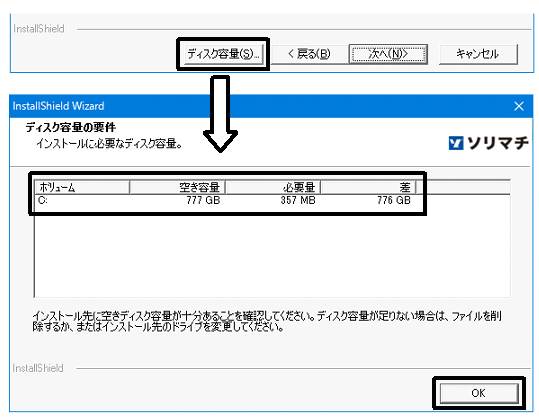Viewport: 539px width, 417px height.
Task: Click the InstallShield Wizard title bar
Action: [261, 106]
